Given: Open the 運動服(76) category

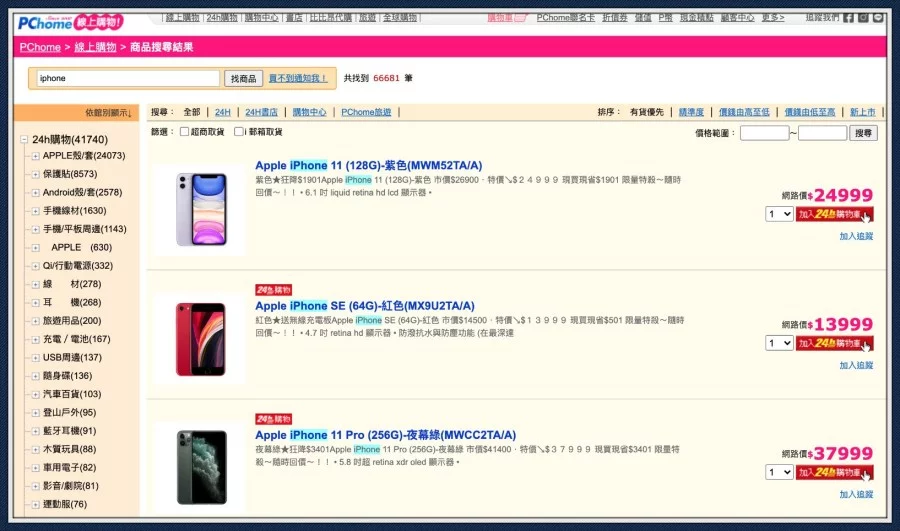Looking at the screenshot, I should pos(65,505).
